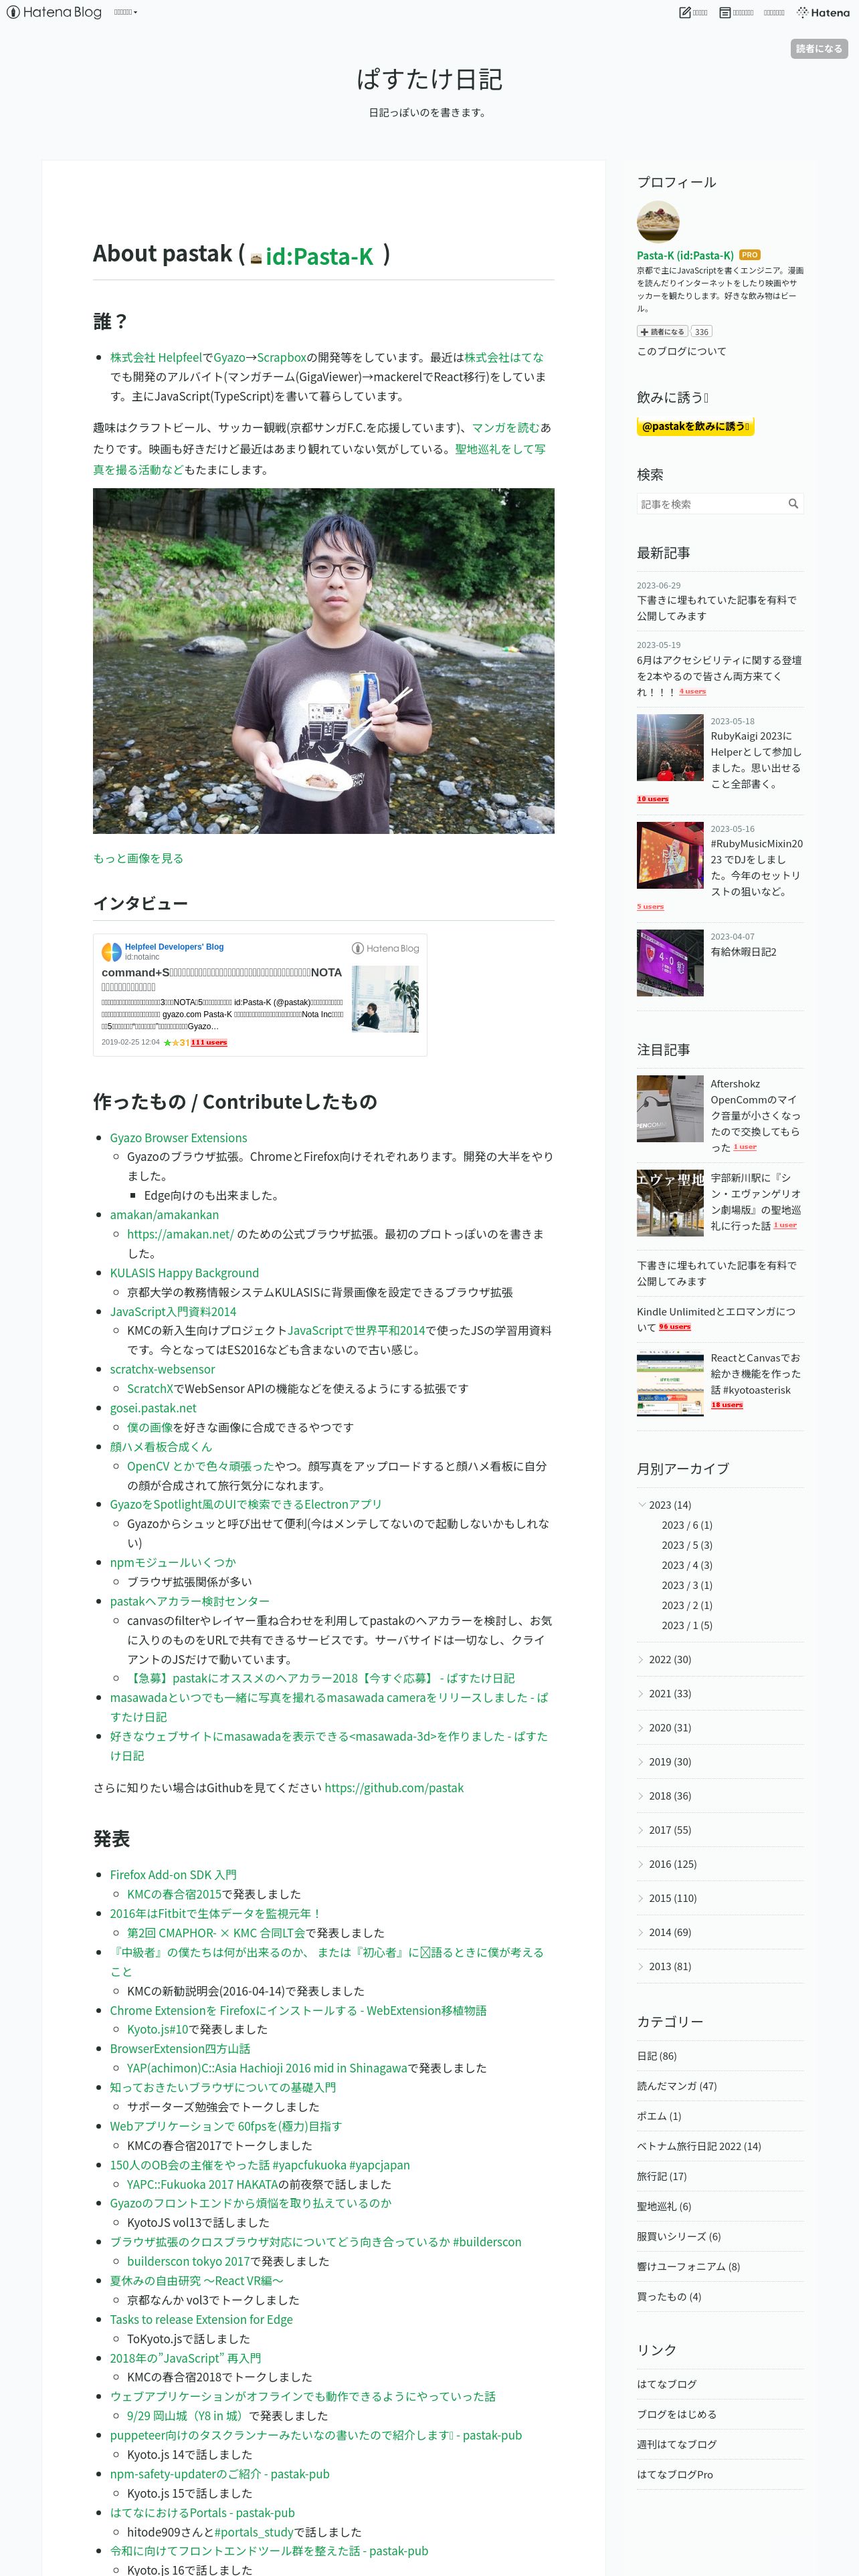Open the Firefox Add-on SDK 入門 link
859x2576 pixels.
[173, 1874]
